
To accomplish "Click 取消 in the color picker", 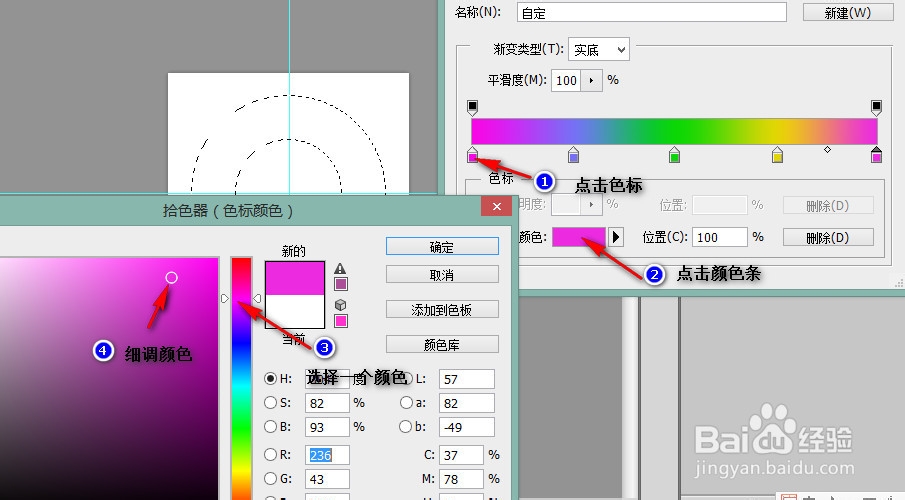I will (x=442, y=275).
